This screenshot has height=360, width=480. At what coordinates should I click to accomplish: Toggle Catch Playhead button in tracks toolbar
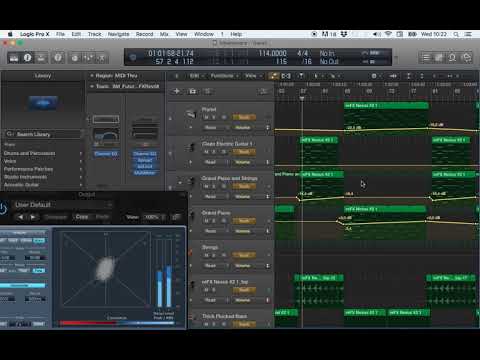click(x=301, y=76)
